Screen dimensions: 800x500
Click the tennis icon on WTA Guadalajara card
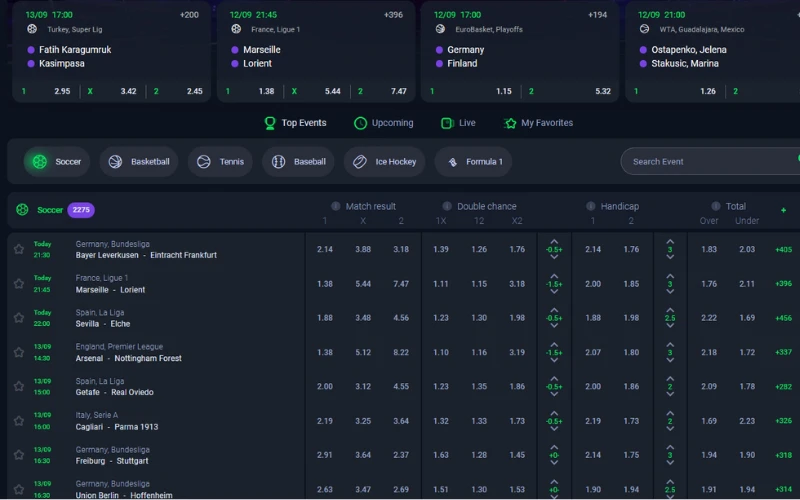pos(644,29)
